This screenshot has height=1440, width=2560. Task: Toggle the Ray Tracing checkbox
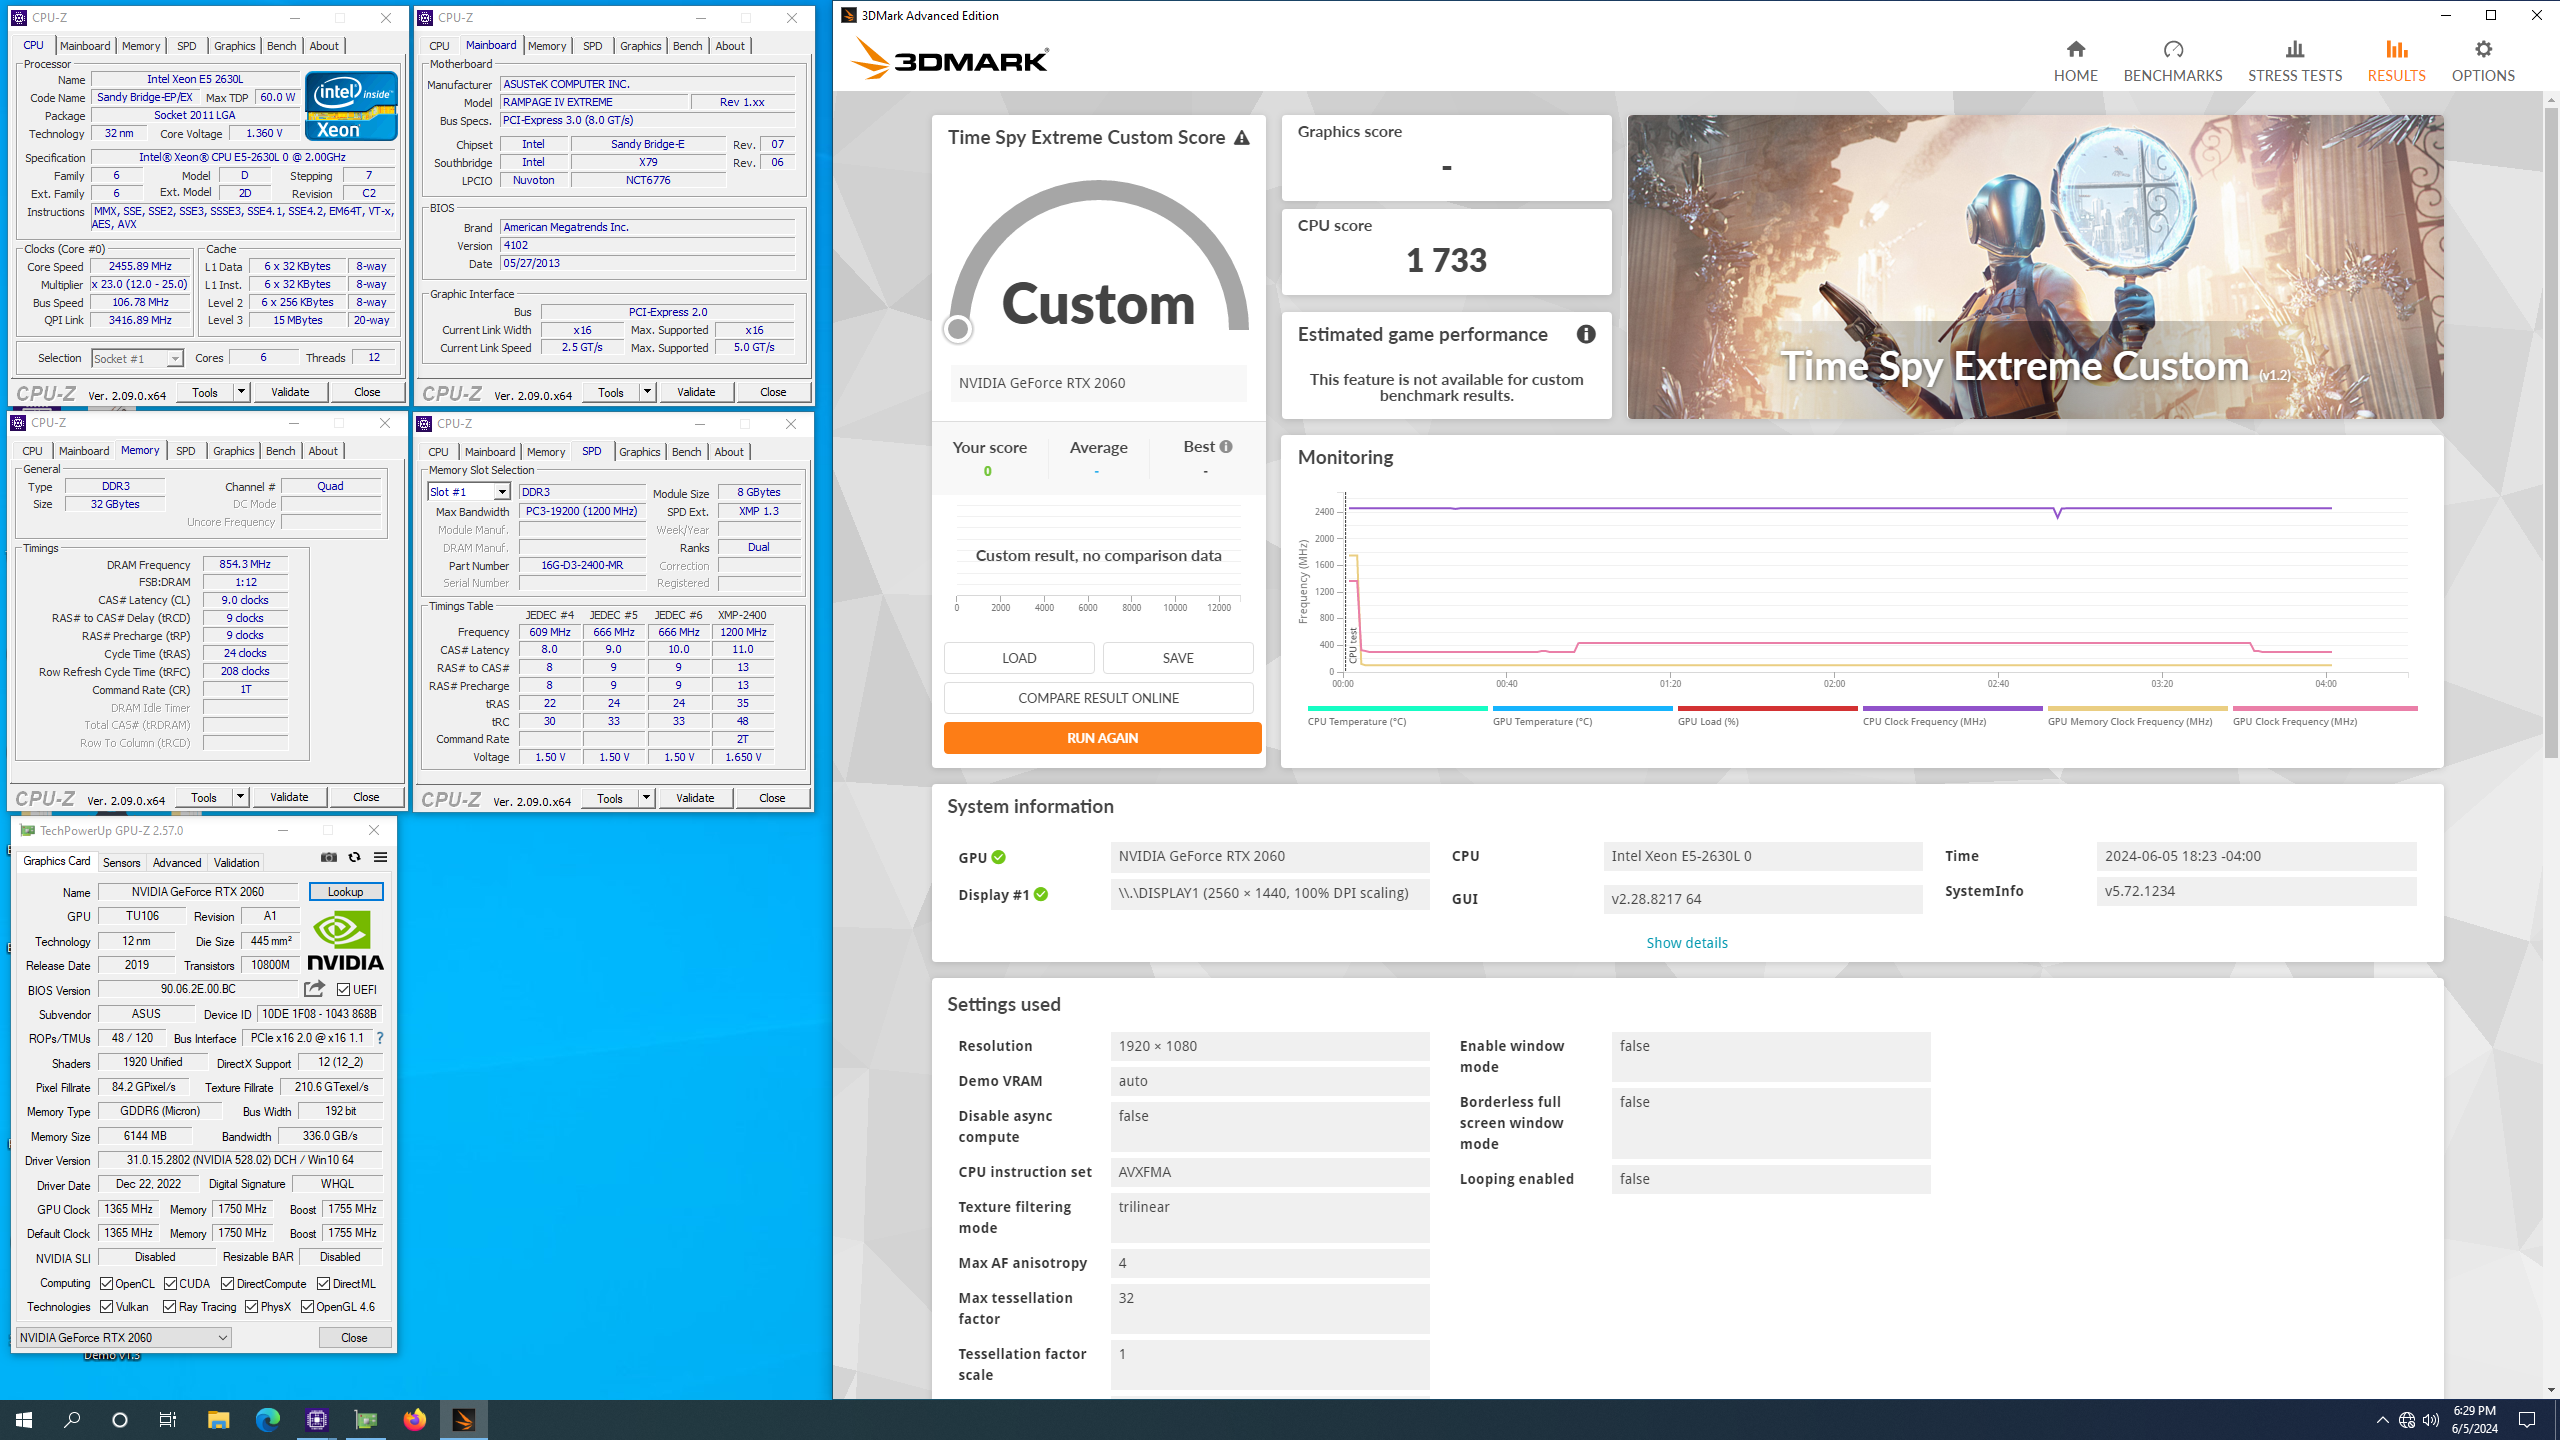tap(169, 1307)
